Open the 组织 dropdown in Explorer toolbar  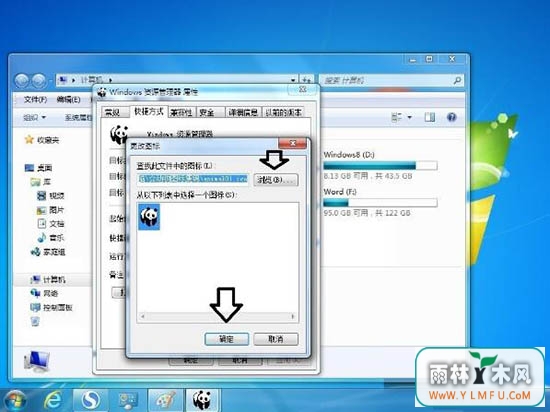click(34, 117)
